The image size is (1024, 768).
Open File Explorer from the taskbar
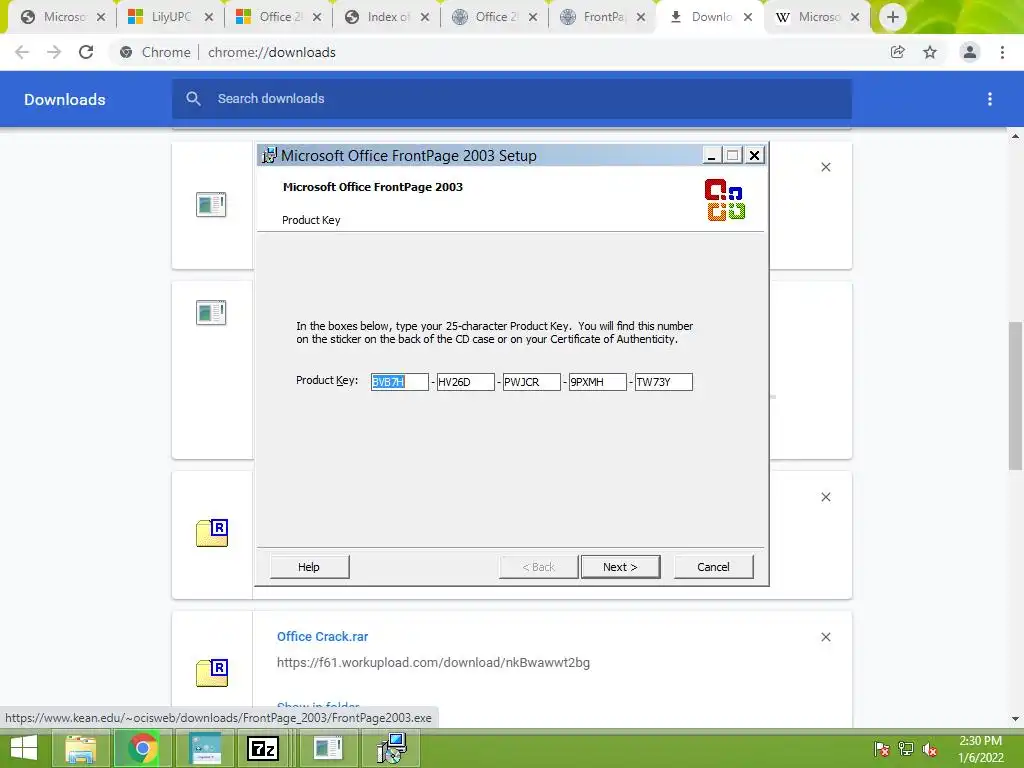pyautogui.click(x=80, y=748)
